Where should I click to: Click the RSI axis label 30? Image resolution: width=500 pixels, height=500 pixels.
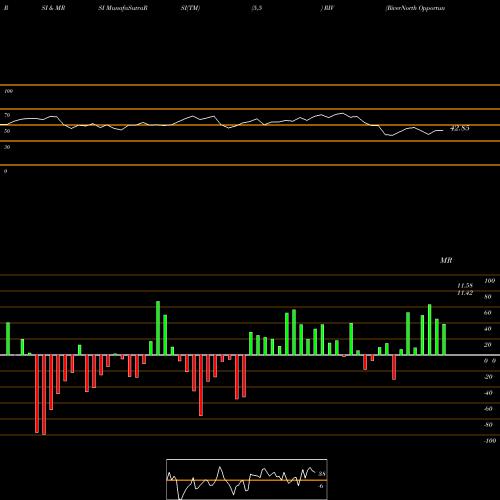click(x=7, y=147)
